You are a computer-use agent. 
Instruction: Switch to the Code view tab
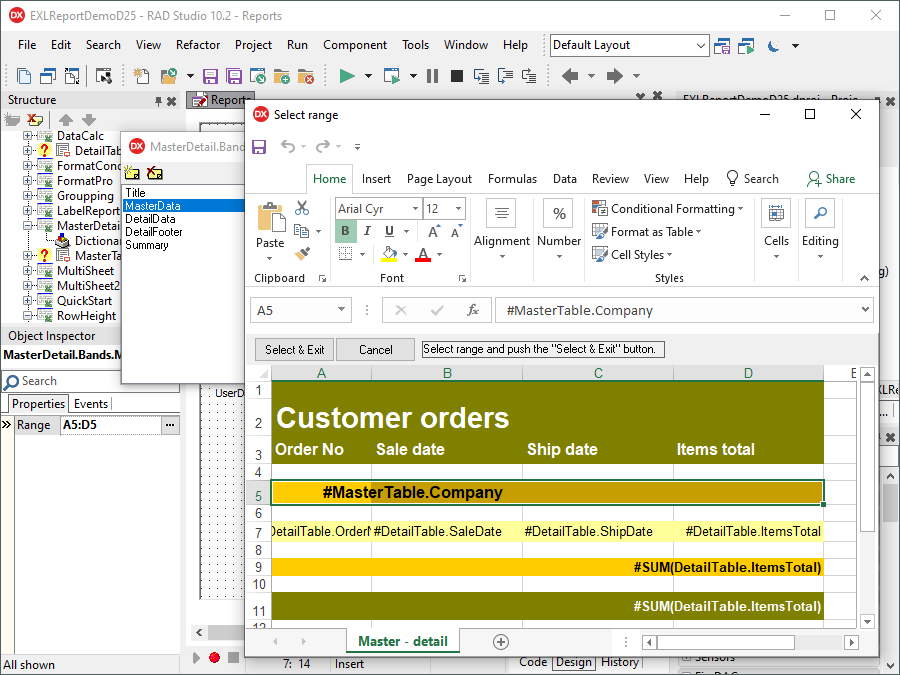533,662
